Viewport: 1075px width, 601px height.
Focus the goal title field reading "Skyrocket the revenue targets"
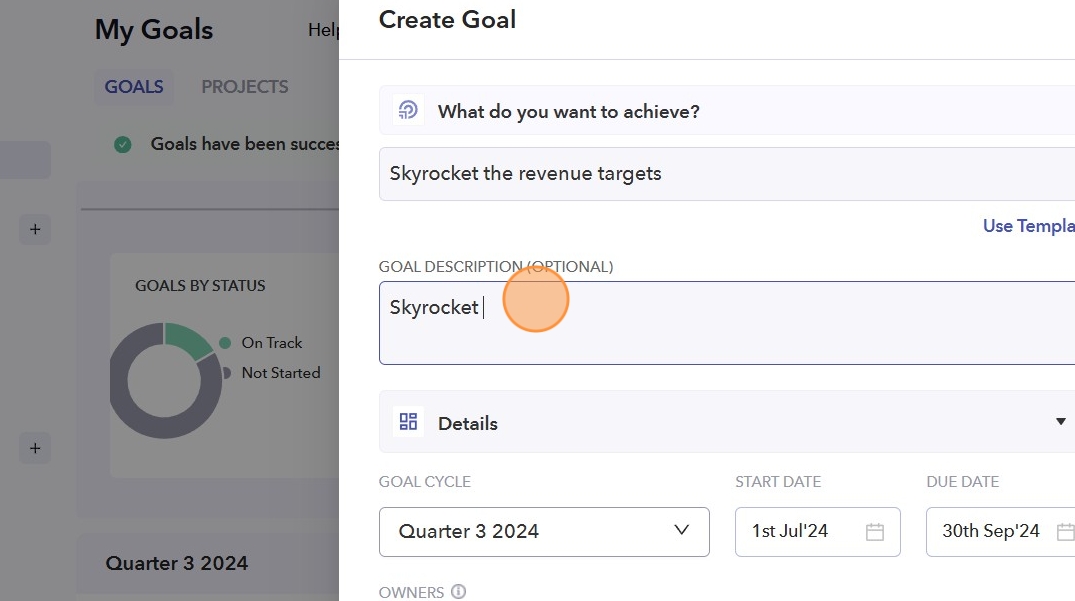click(726, 174)
